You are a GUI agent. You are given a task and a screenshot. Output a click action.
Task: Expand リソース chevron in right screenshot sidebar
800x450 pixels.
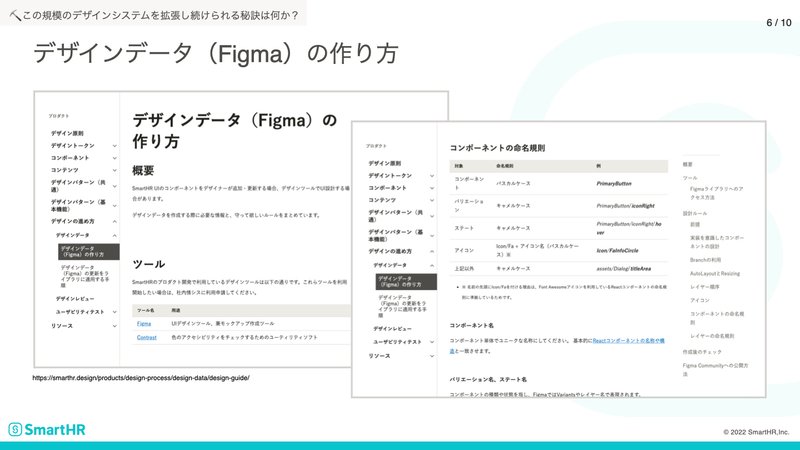432,356
